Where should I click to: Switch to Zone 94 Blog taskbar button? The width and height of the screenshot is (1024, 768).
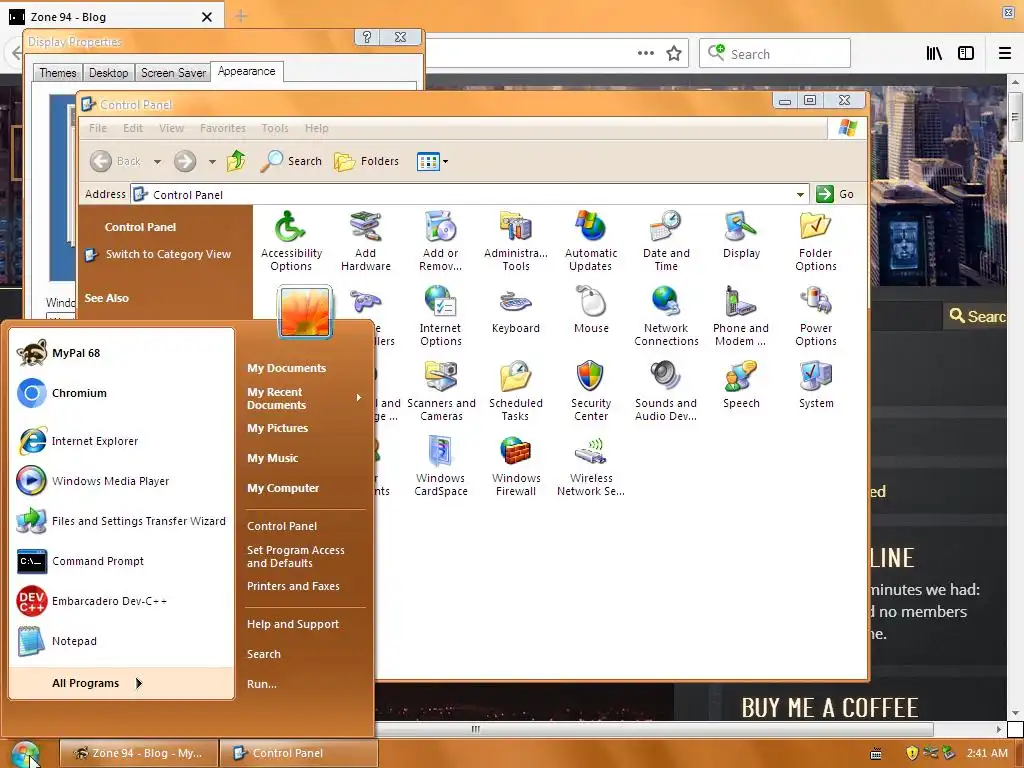(x=138, y=753)
